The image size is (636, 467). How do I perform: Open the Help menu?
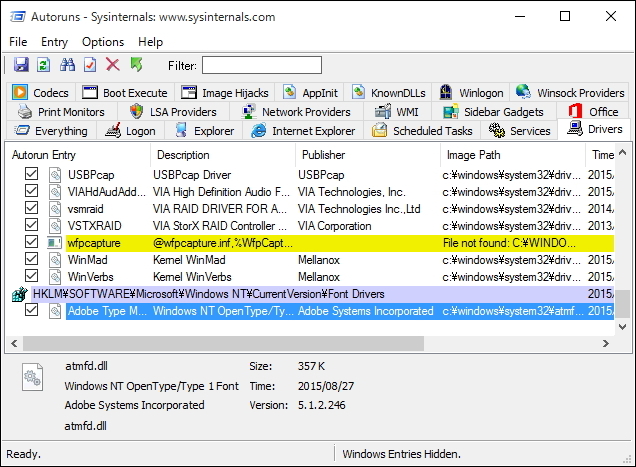[150, 42]
